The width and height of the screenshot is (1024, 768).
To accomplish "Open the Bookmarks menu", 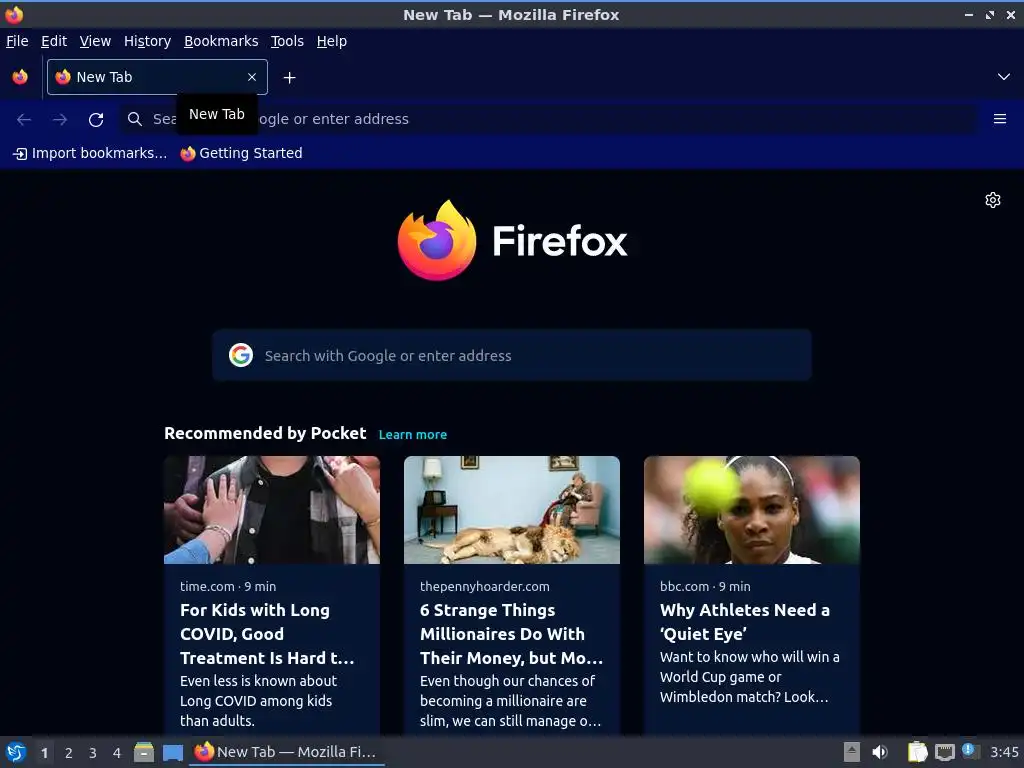I will point(221,41).
